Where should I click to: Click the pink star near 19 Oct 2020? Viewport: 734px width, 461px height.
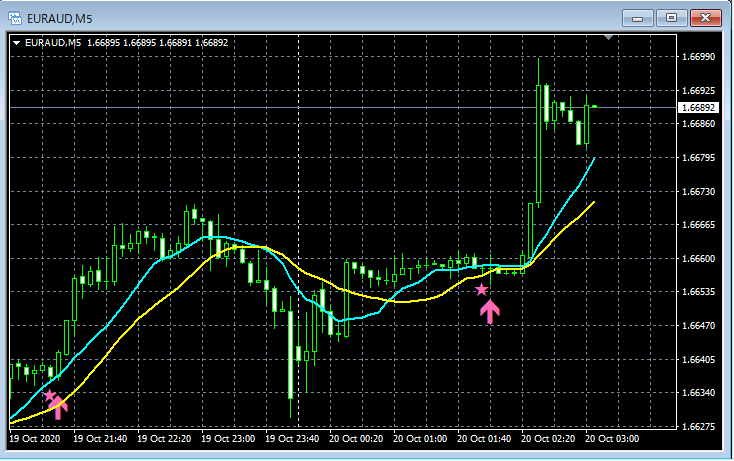49,395
